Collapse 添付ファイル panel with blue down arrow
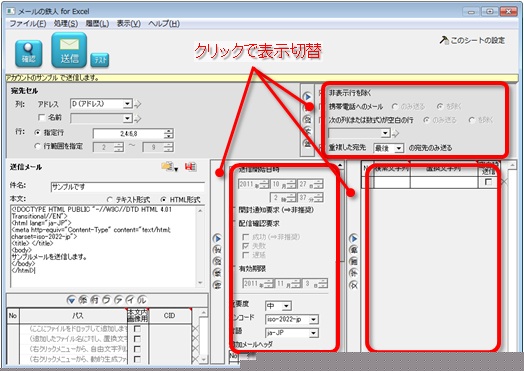 71,300
